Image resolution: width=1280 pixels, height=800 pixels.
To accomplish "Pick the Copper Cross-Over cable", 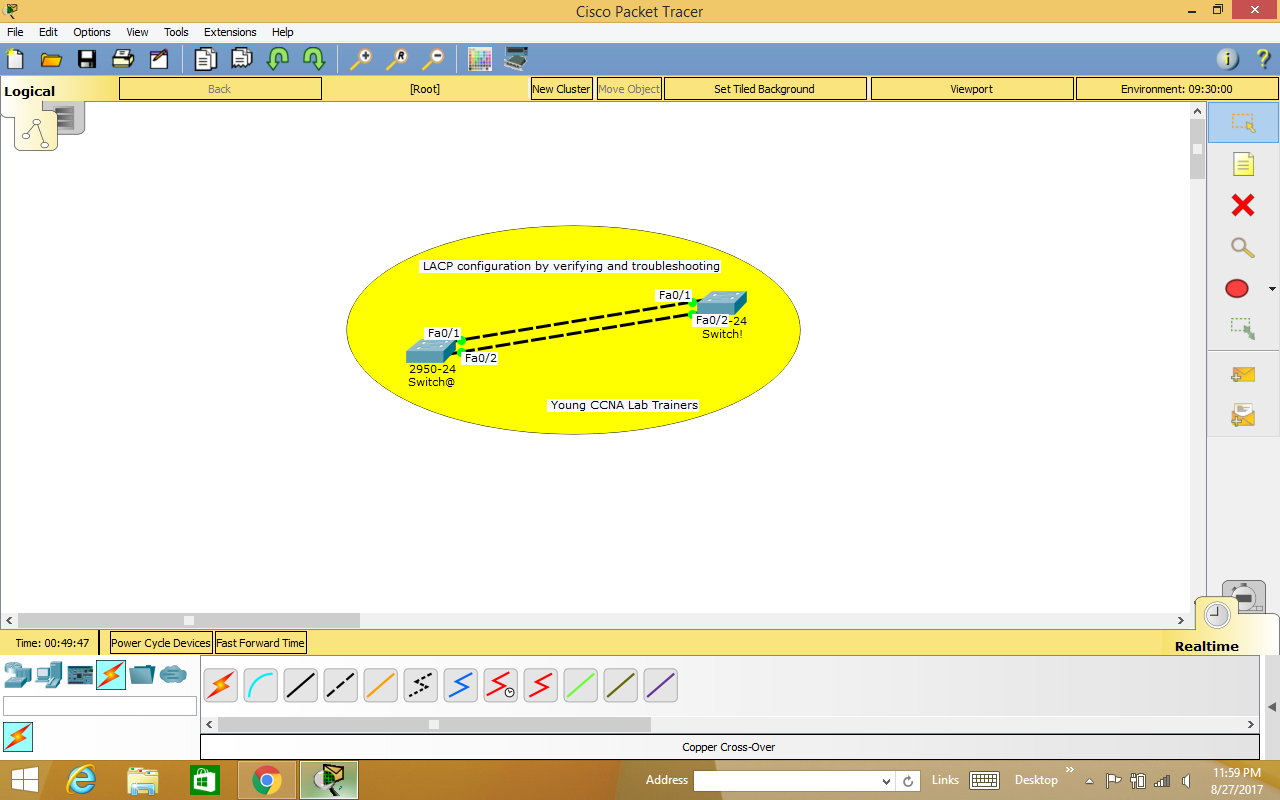I will click(x=341, y=686).
